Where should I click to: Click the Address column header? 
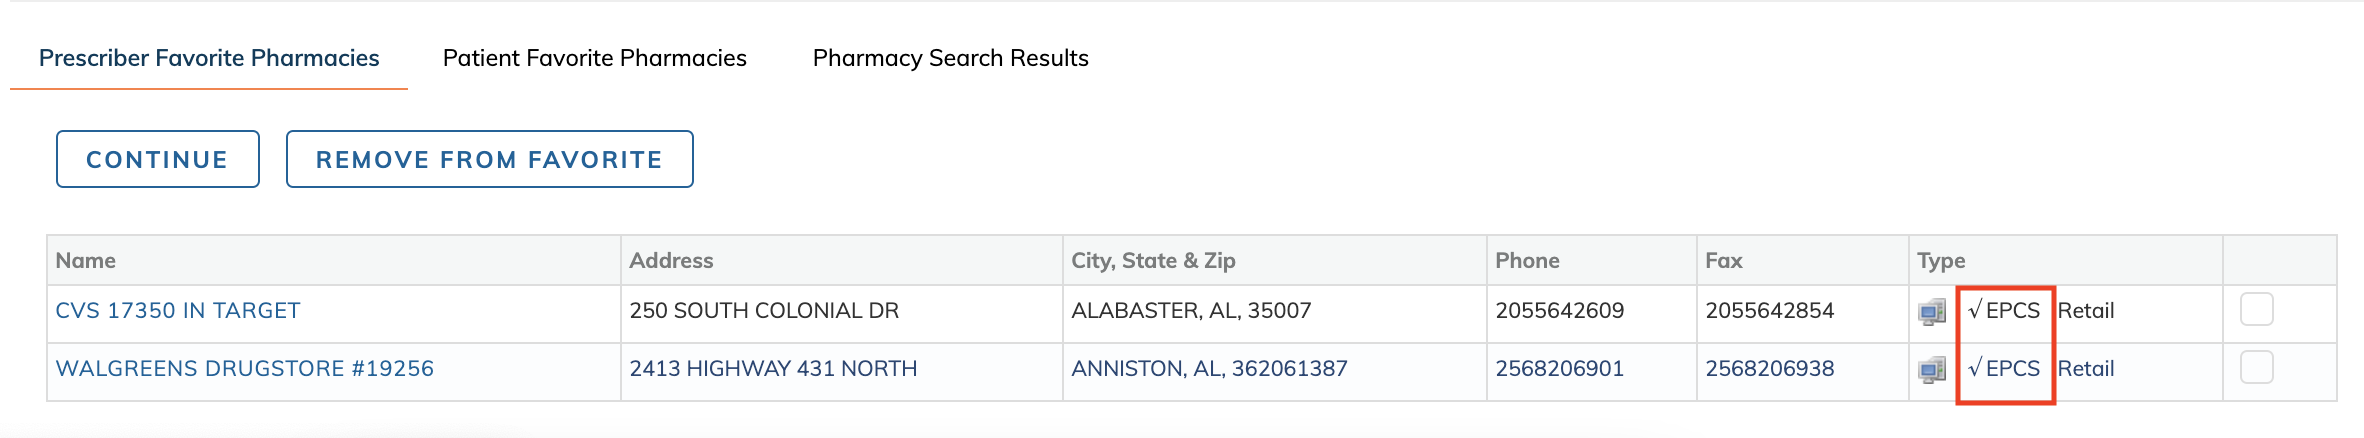click(671, 261)
